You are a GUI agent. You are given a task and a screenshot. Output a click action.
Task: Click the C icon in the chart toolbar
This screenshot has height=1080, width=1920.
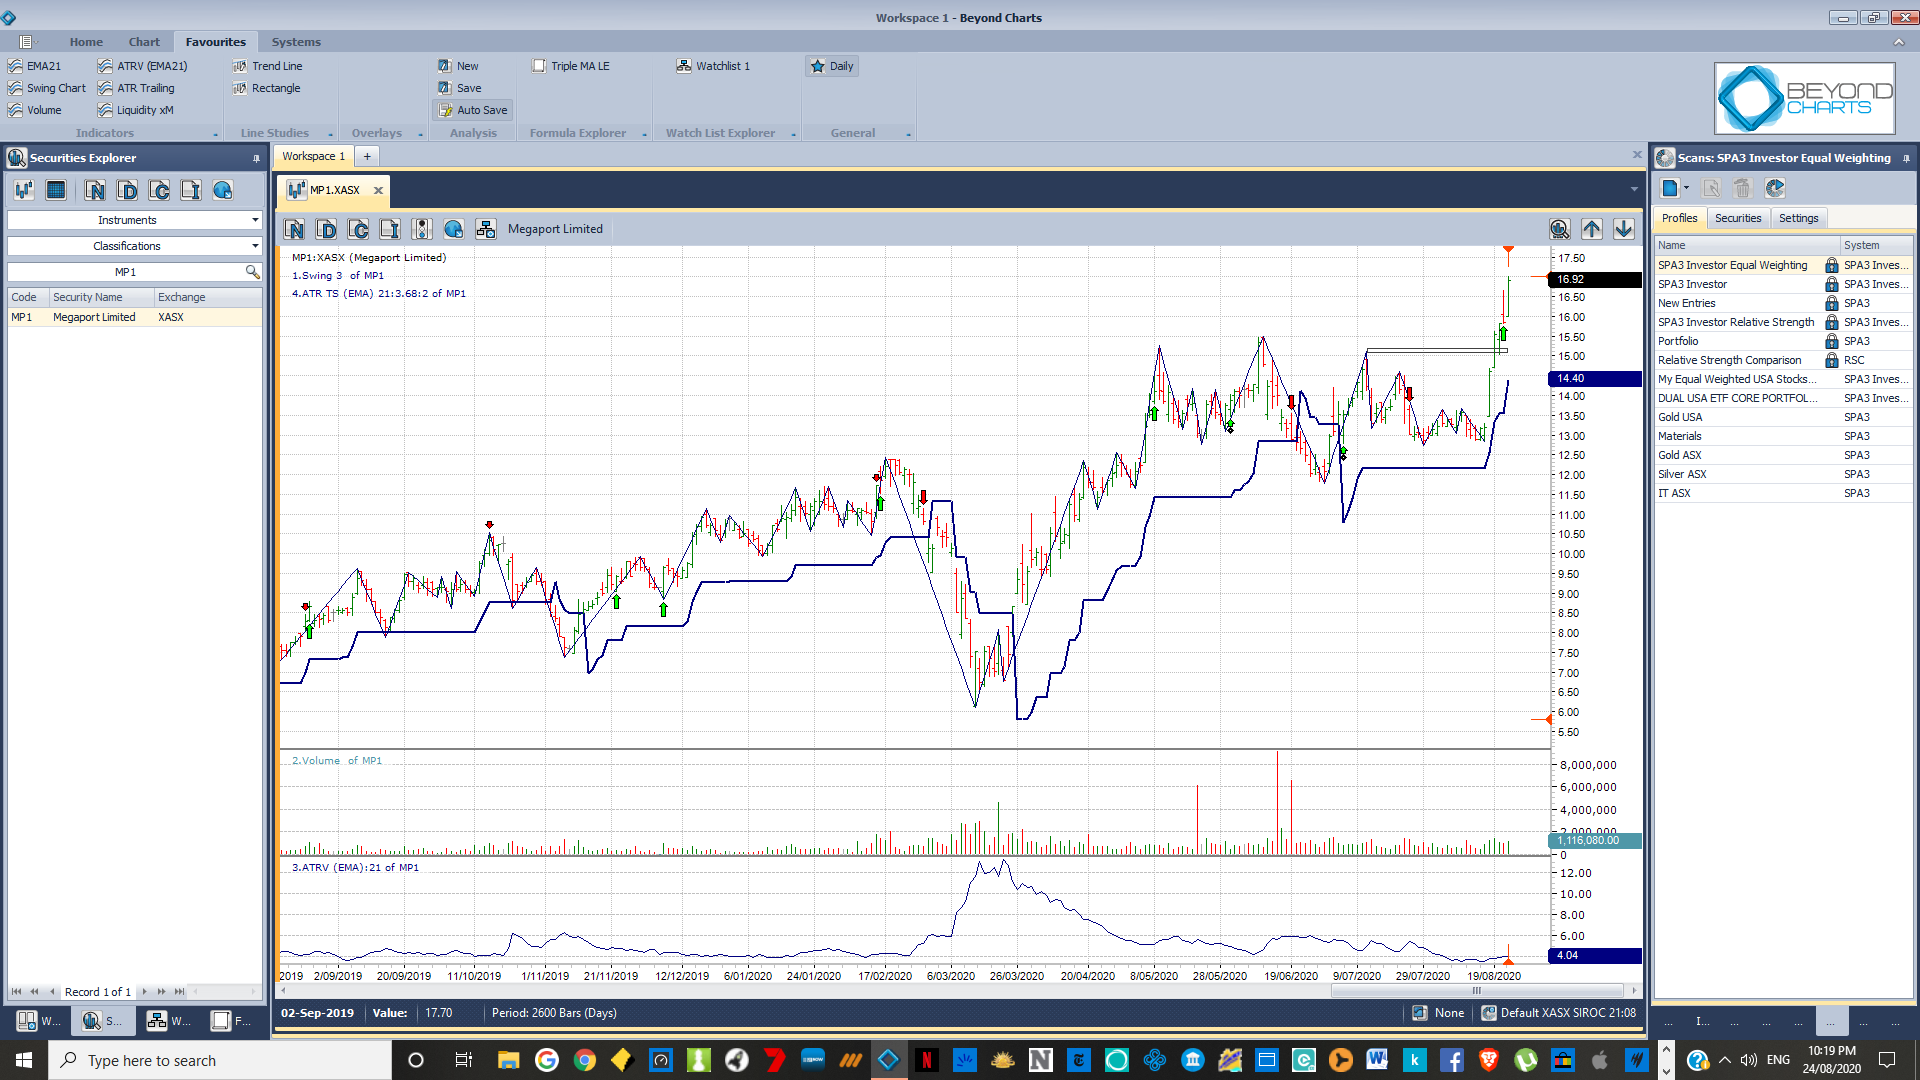click(358, 229)
